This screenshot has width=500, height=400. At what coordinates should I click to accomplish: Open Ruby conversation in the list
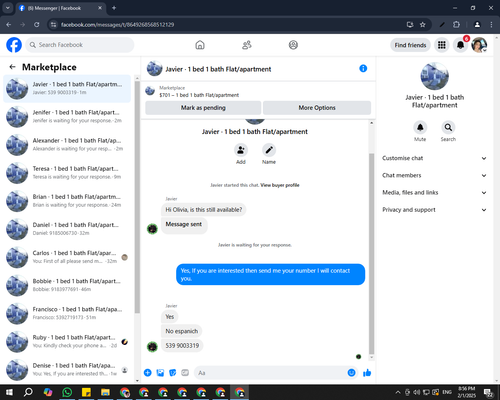(x=67, y=341)
